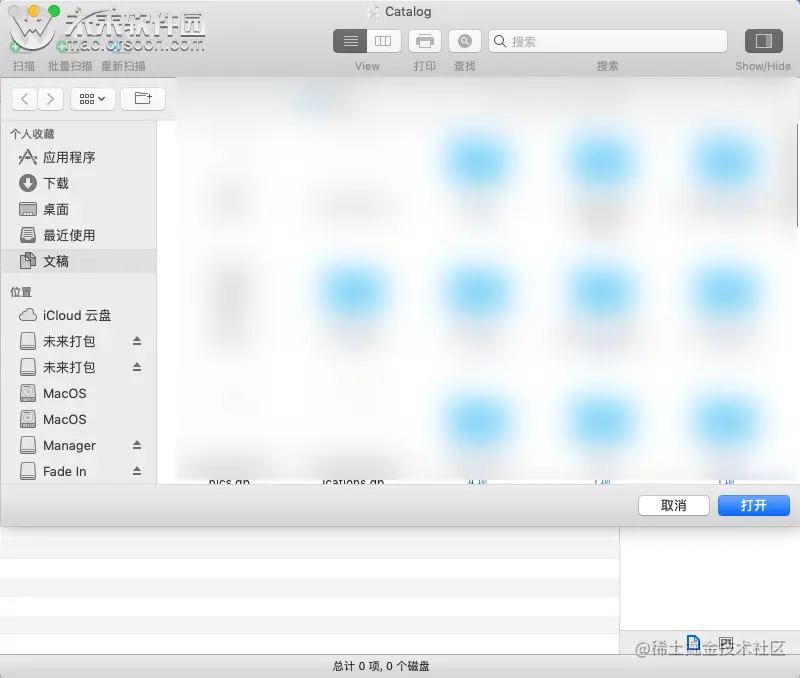Click the 位置 section header
This screenshot has height=678, width=806.
pos(21,292)
